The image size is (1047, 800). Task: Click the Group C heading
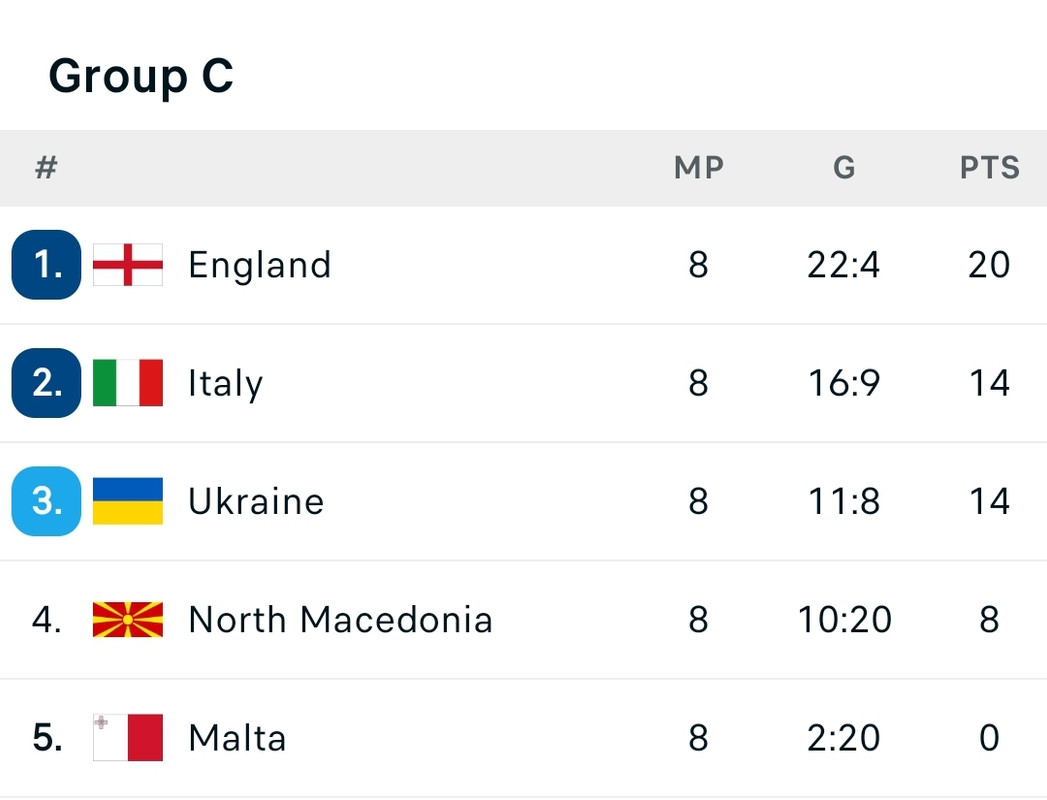(x=141, y=77)
